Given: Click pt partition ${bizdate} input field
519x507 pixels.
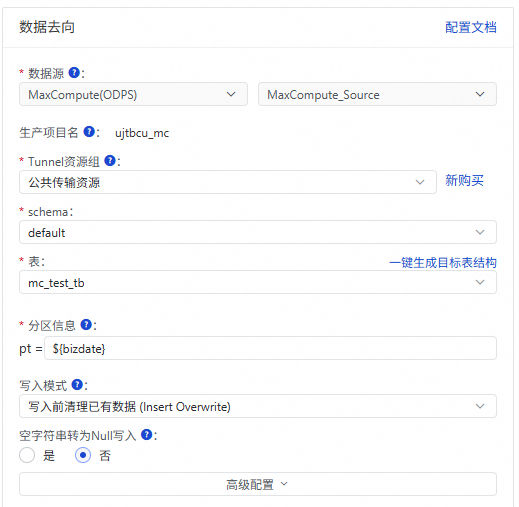Looking at the screenshot, I should [x=270, y=348].
